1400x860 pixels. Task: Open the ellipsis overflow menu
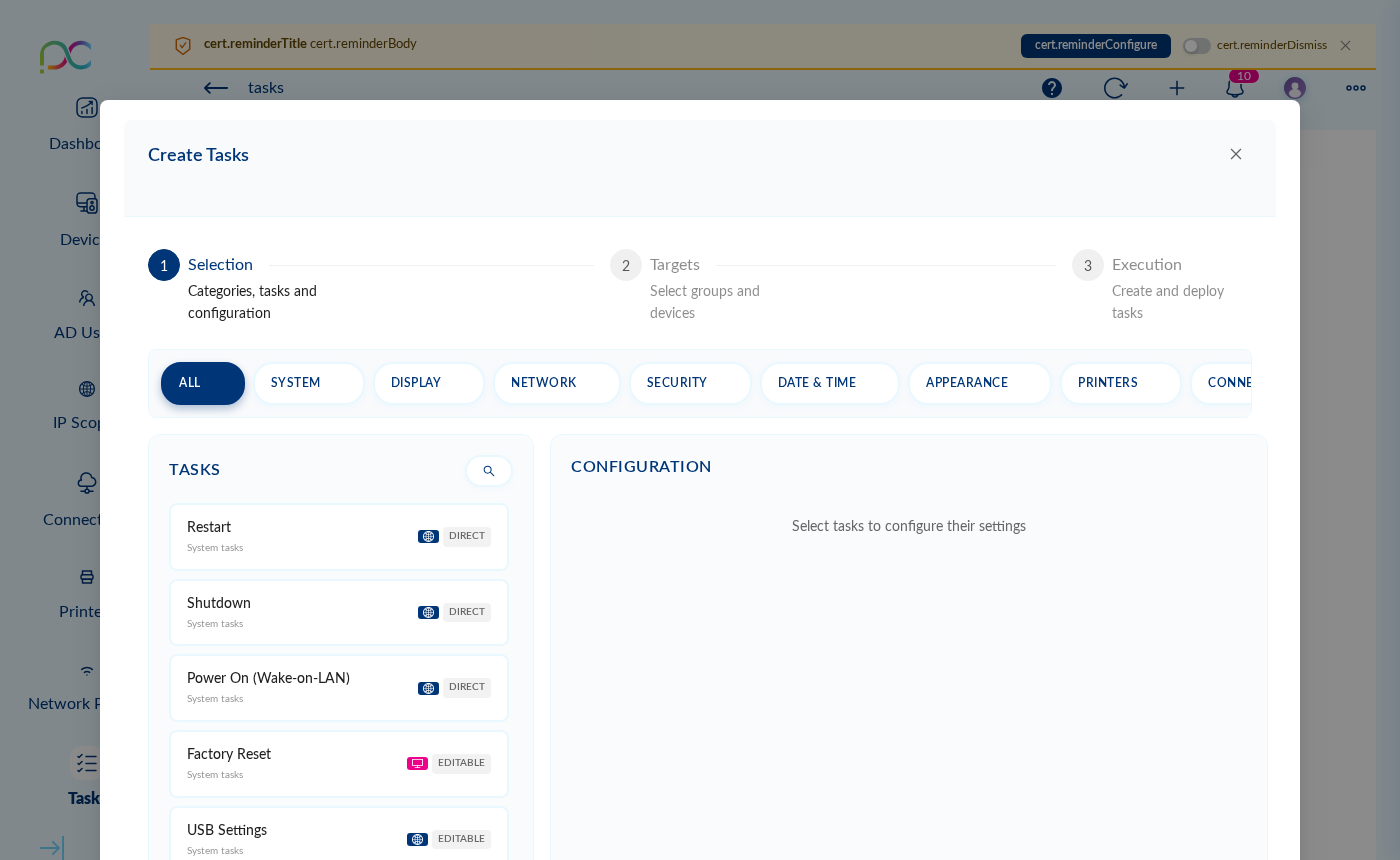[1355, 88]
